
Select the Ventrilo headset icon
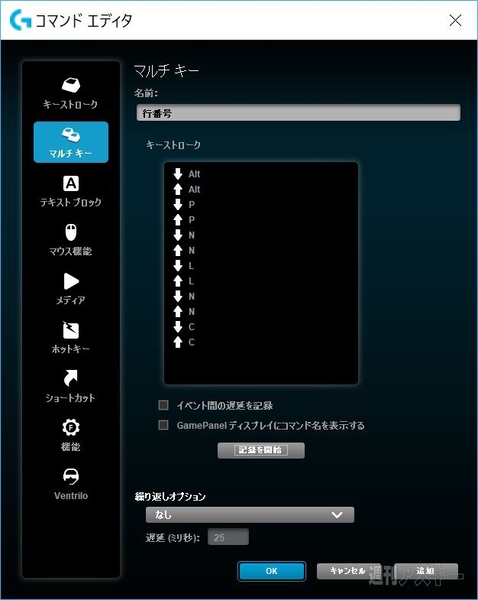[x=71, y=476]
